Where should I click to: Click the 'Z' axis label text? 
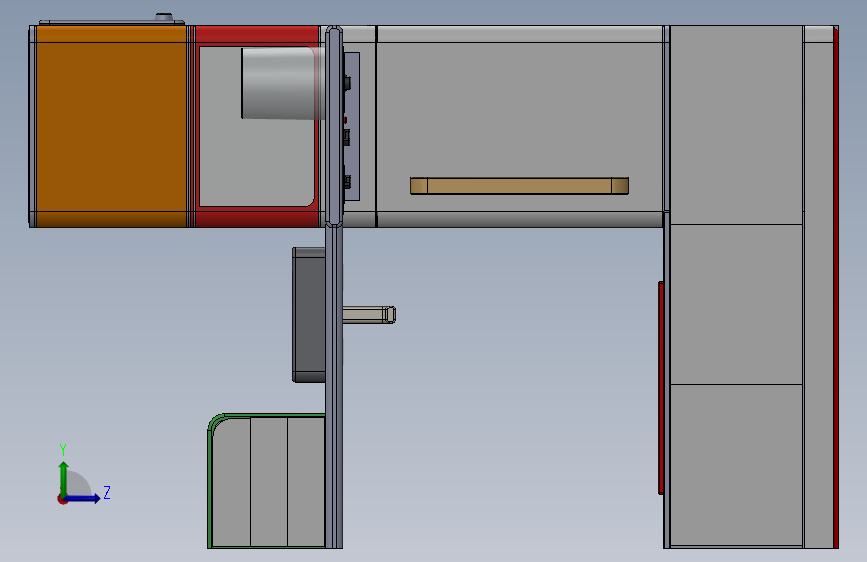tap(107, 492)
